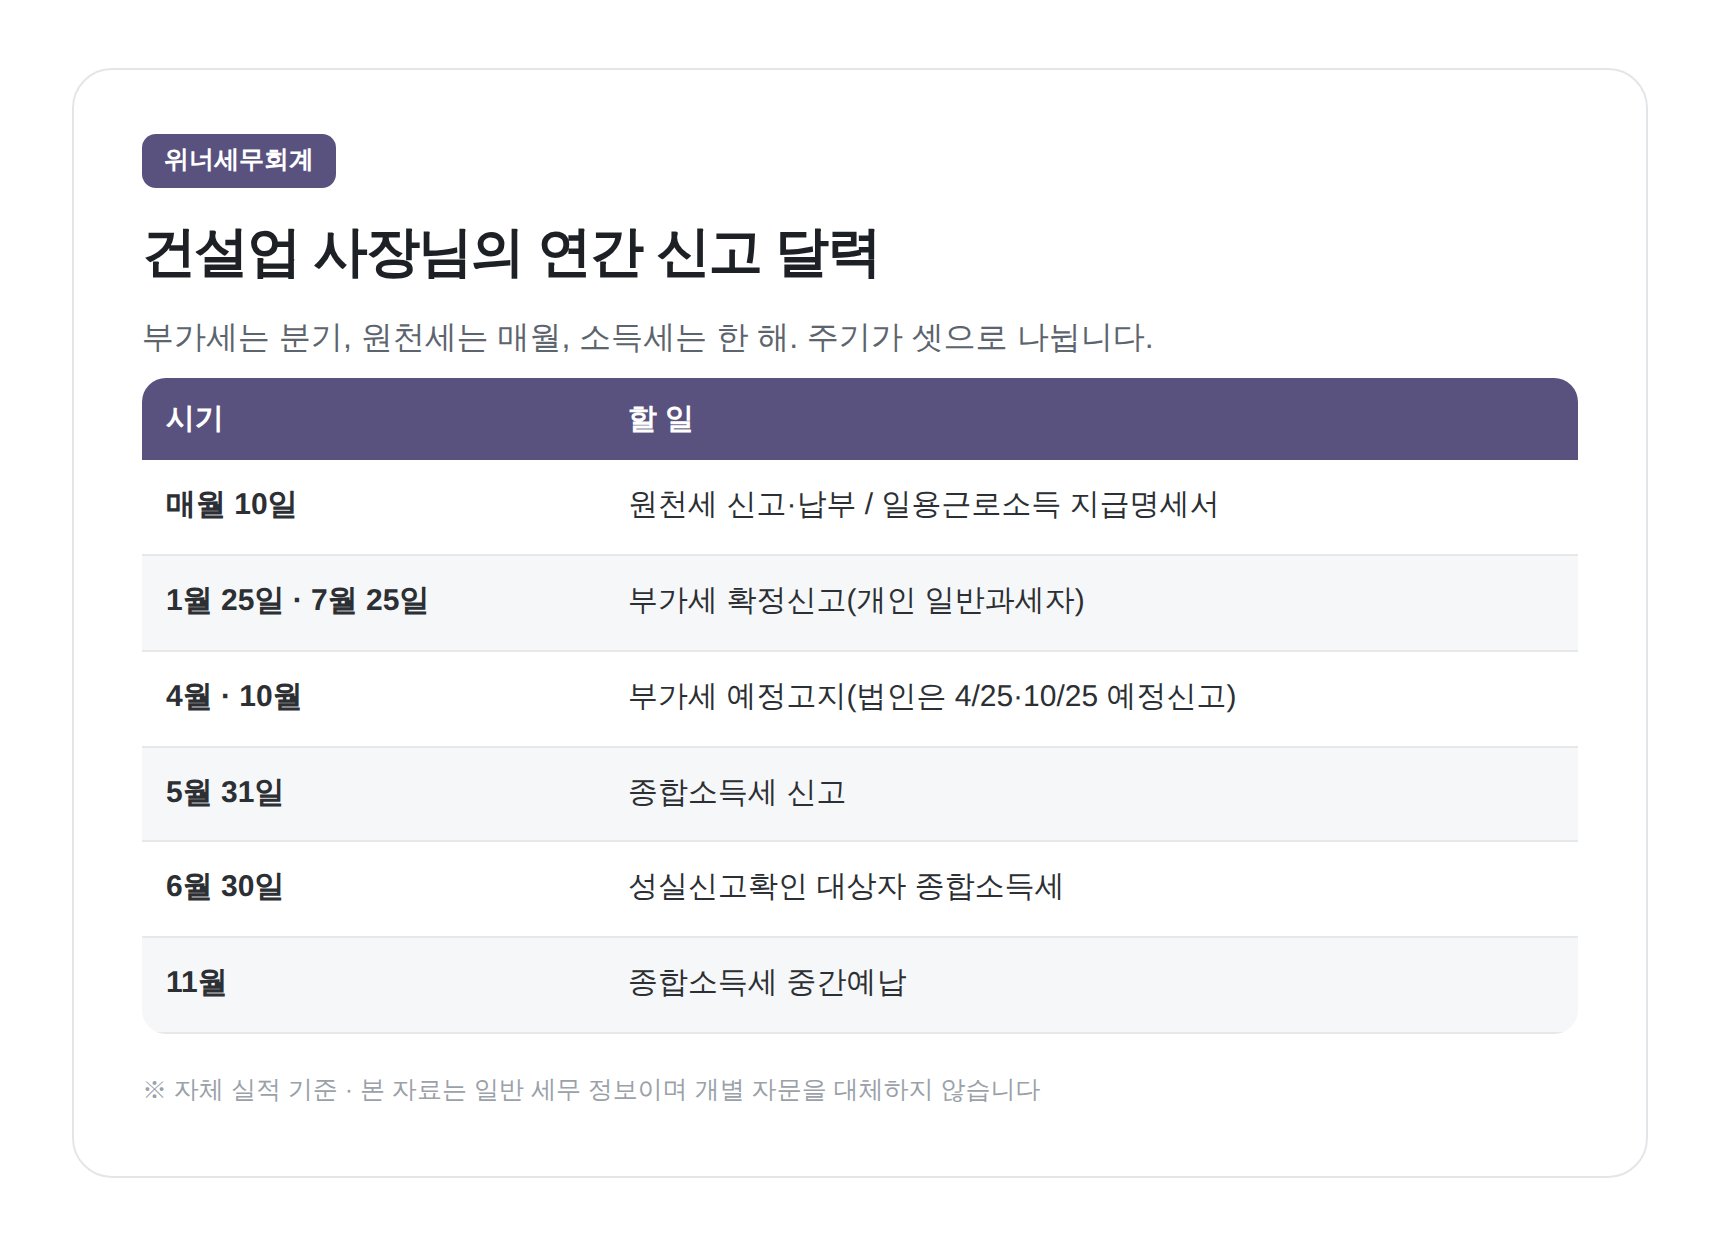The height and width of the screenshot is (1248, 1720).
Task: Click the footnote starting with ※ 자체 실적 기준
Action: click(592, 1090)
